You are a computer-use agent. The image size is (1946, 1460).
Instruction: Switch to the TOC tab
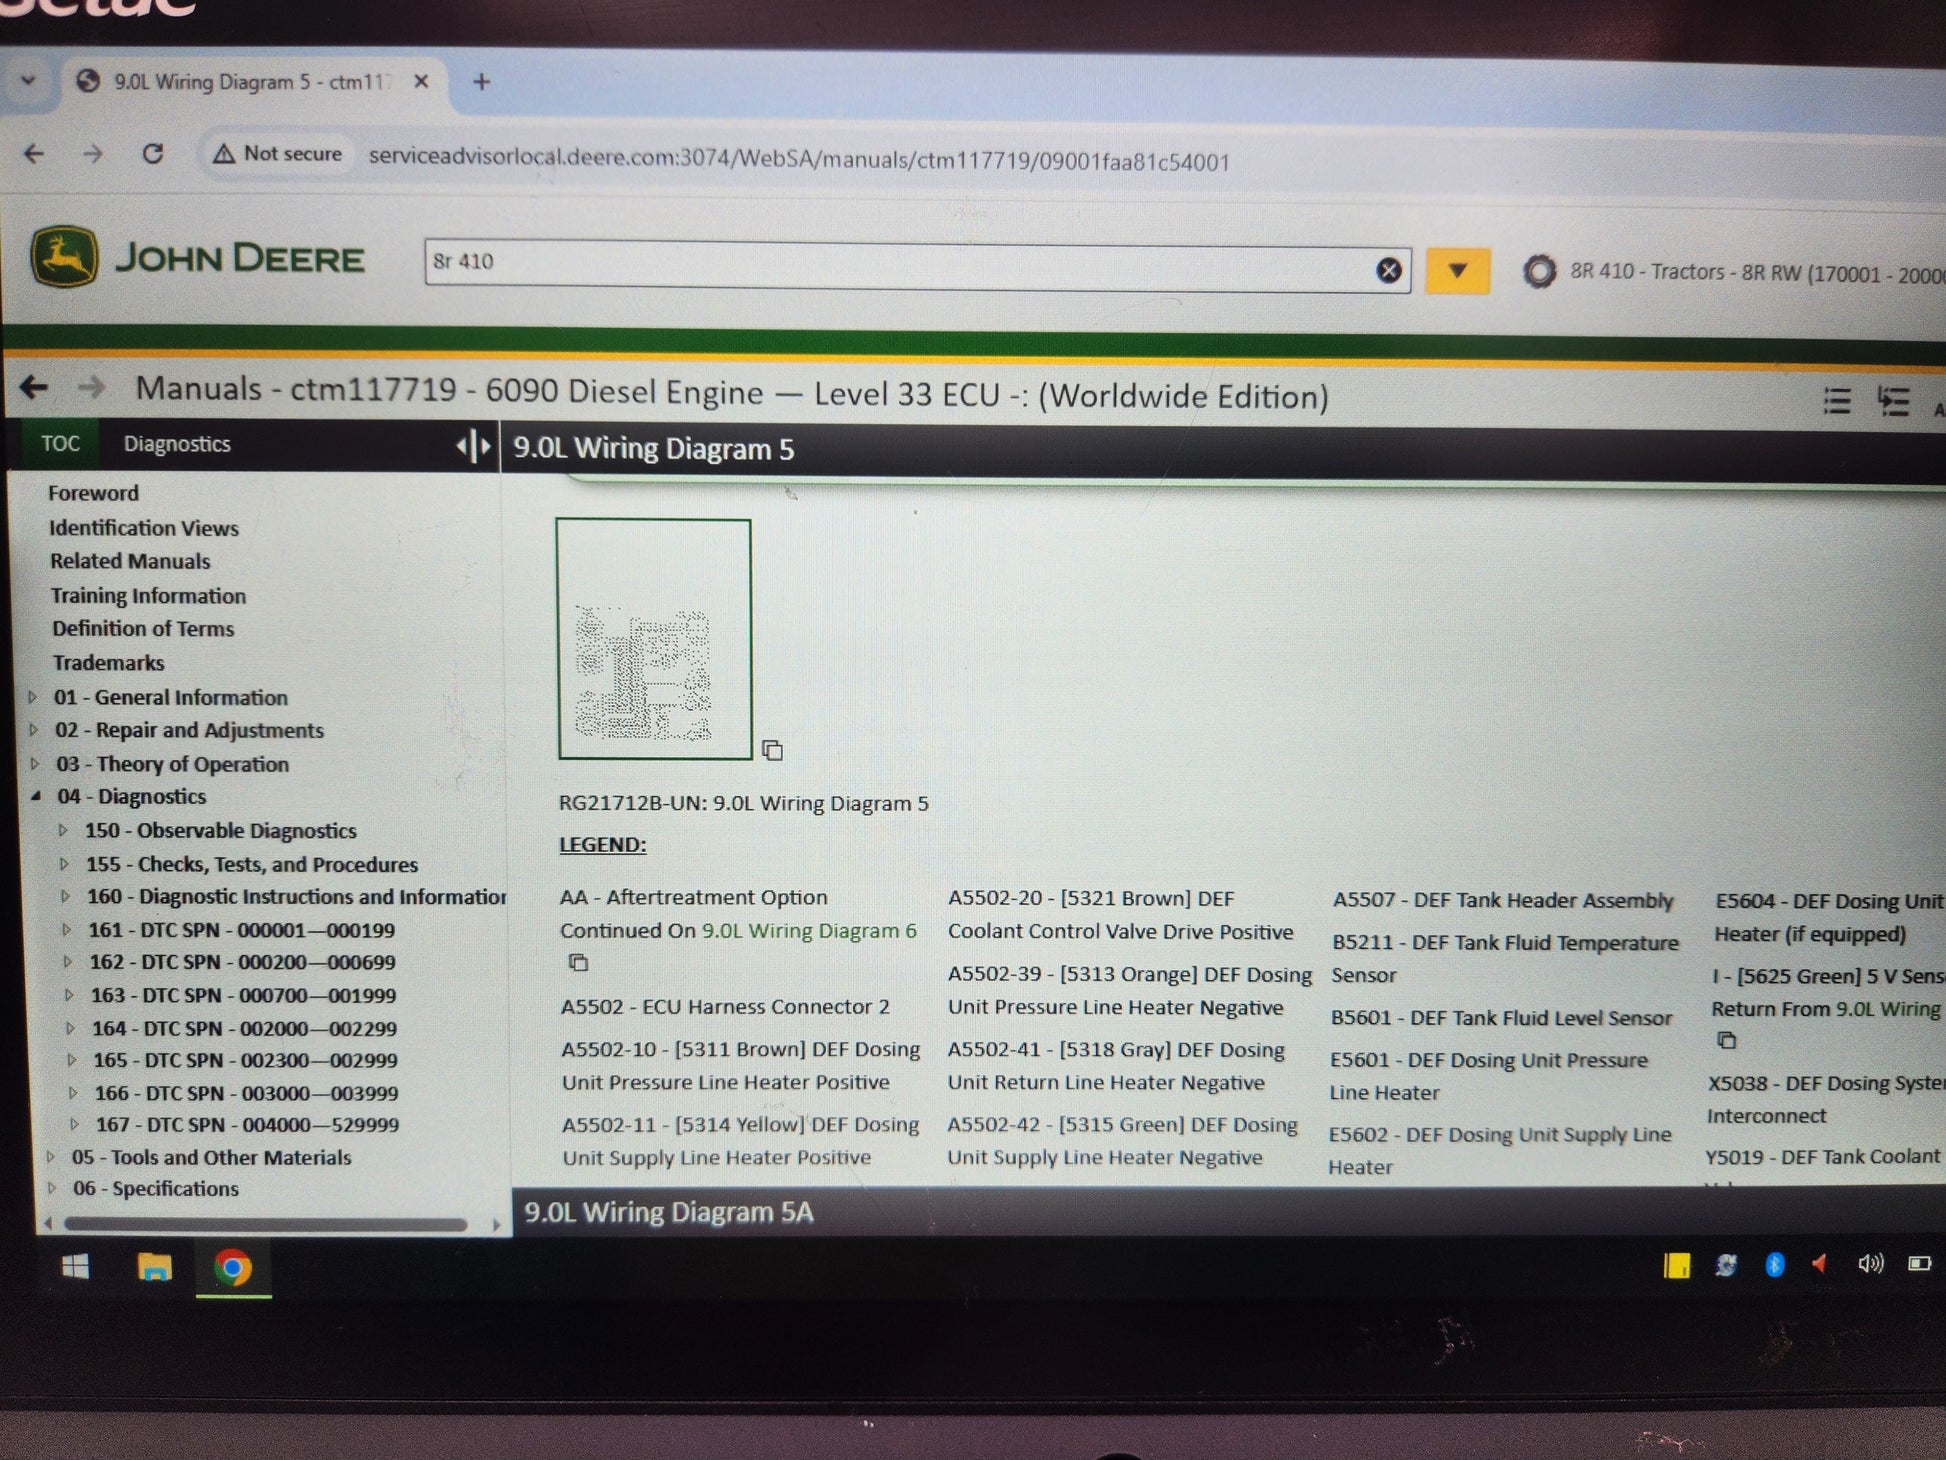point(60,443)
